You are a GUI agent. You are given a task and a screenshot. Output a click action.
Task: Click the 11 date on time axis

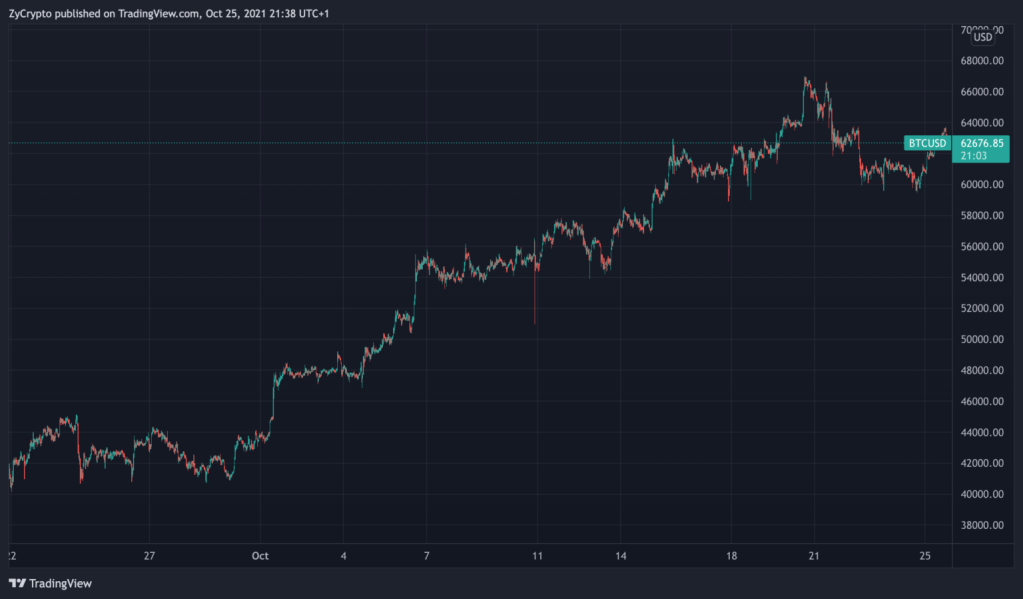coord(537,555)
